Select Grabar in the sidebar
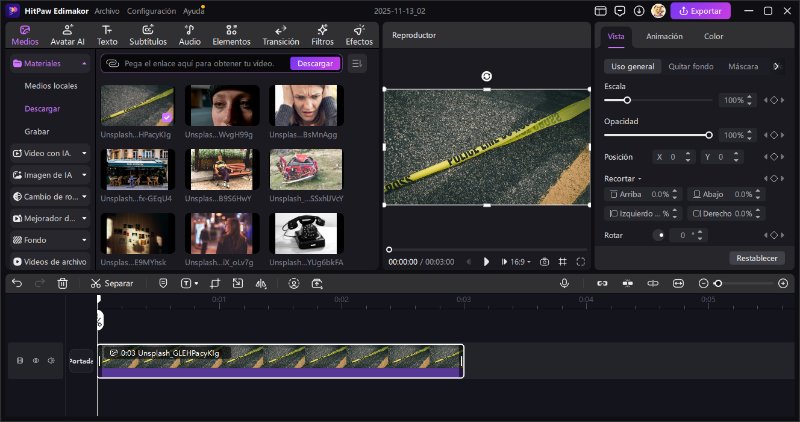 tap(37, 131)
